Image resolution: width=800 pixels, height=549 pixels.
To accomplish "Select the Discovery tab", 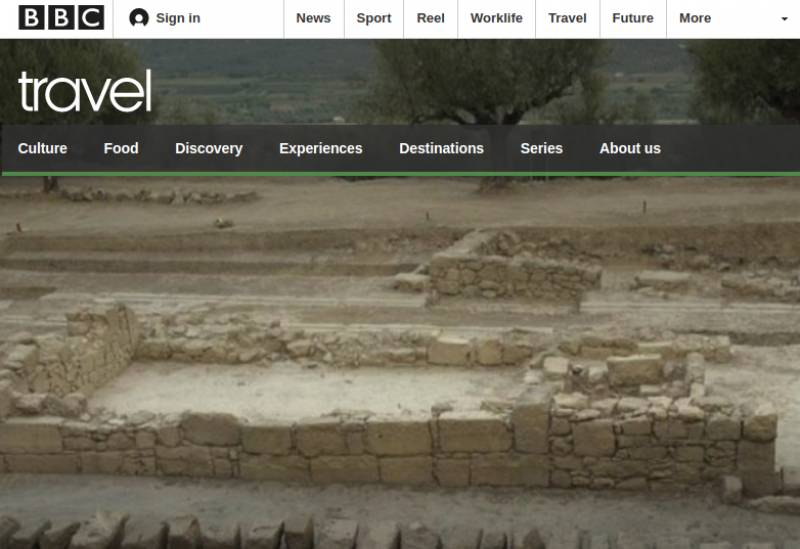I will (x=209, y=148).
